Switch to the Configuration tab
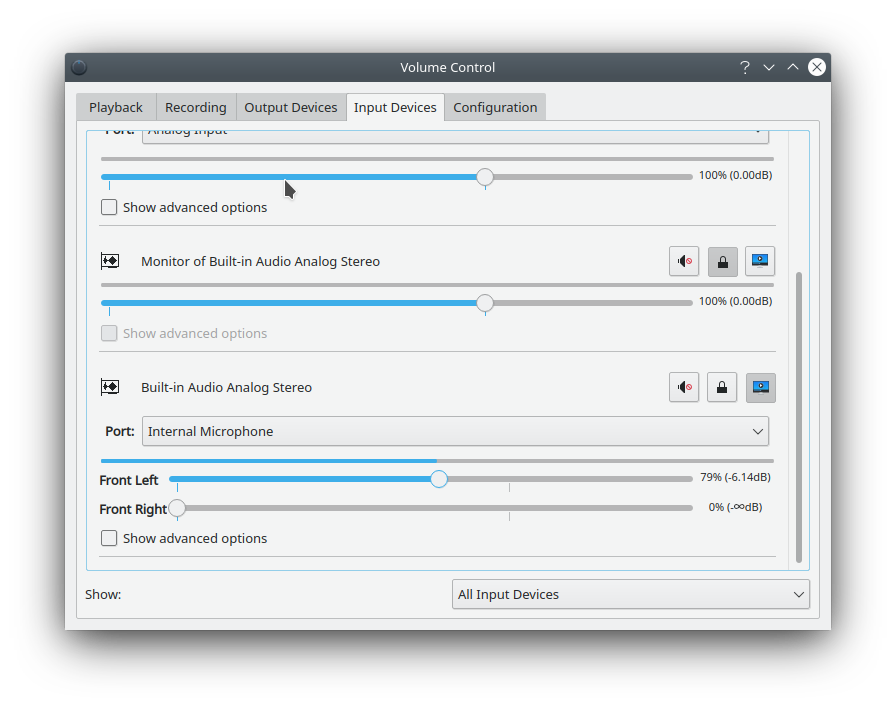This screenshot has height=707, width=896. point(495,107)
